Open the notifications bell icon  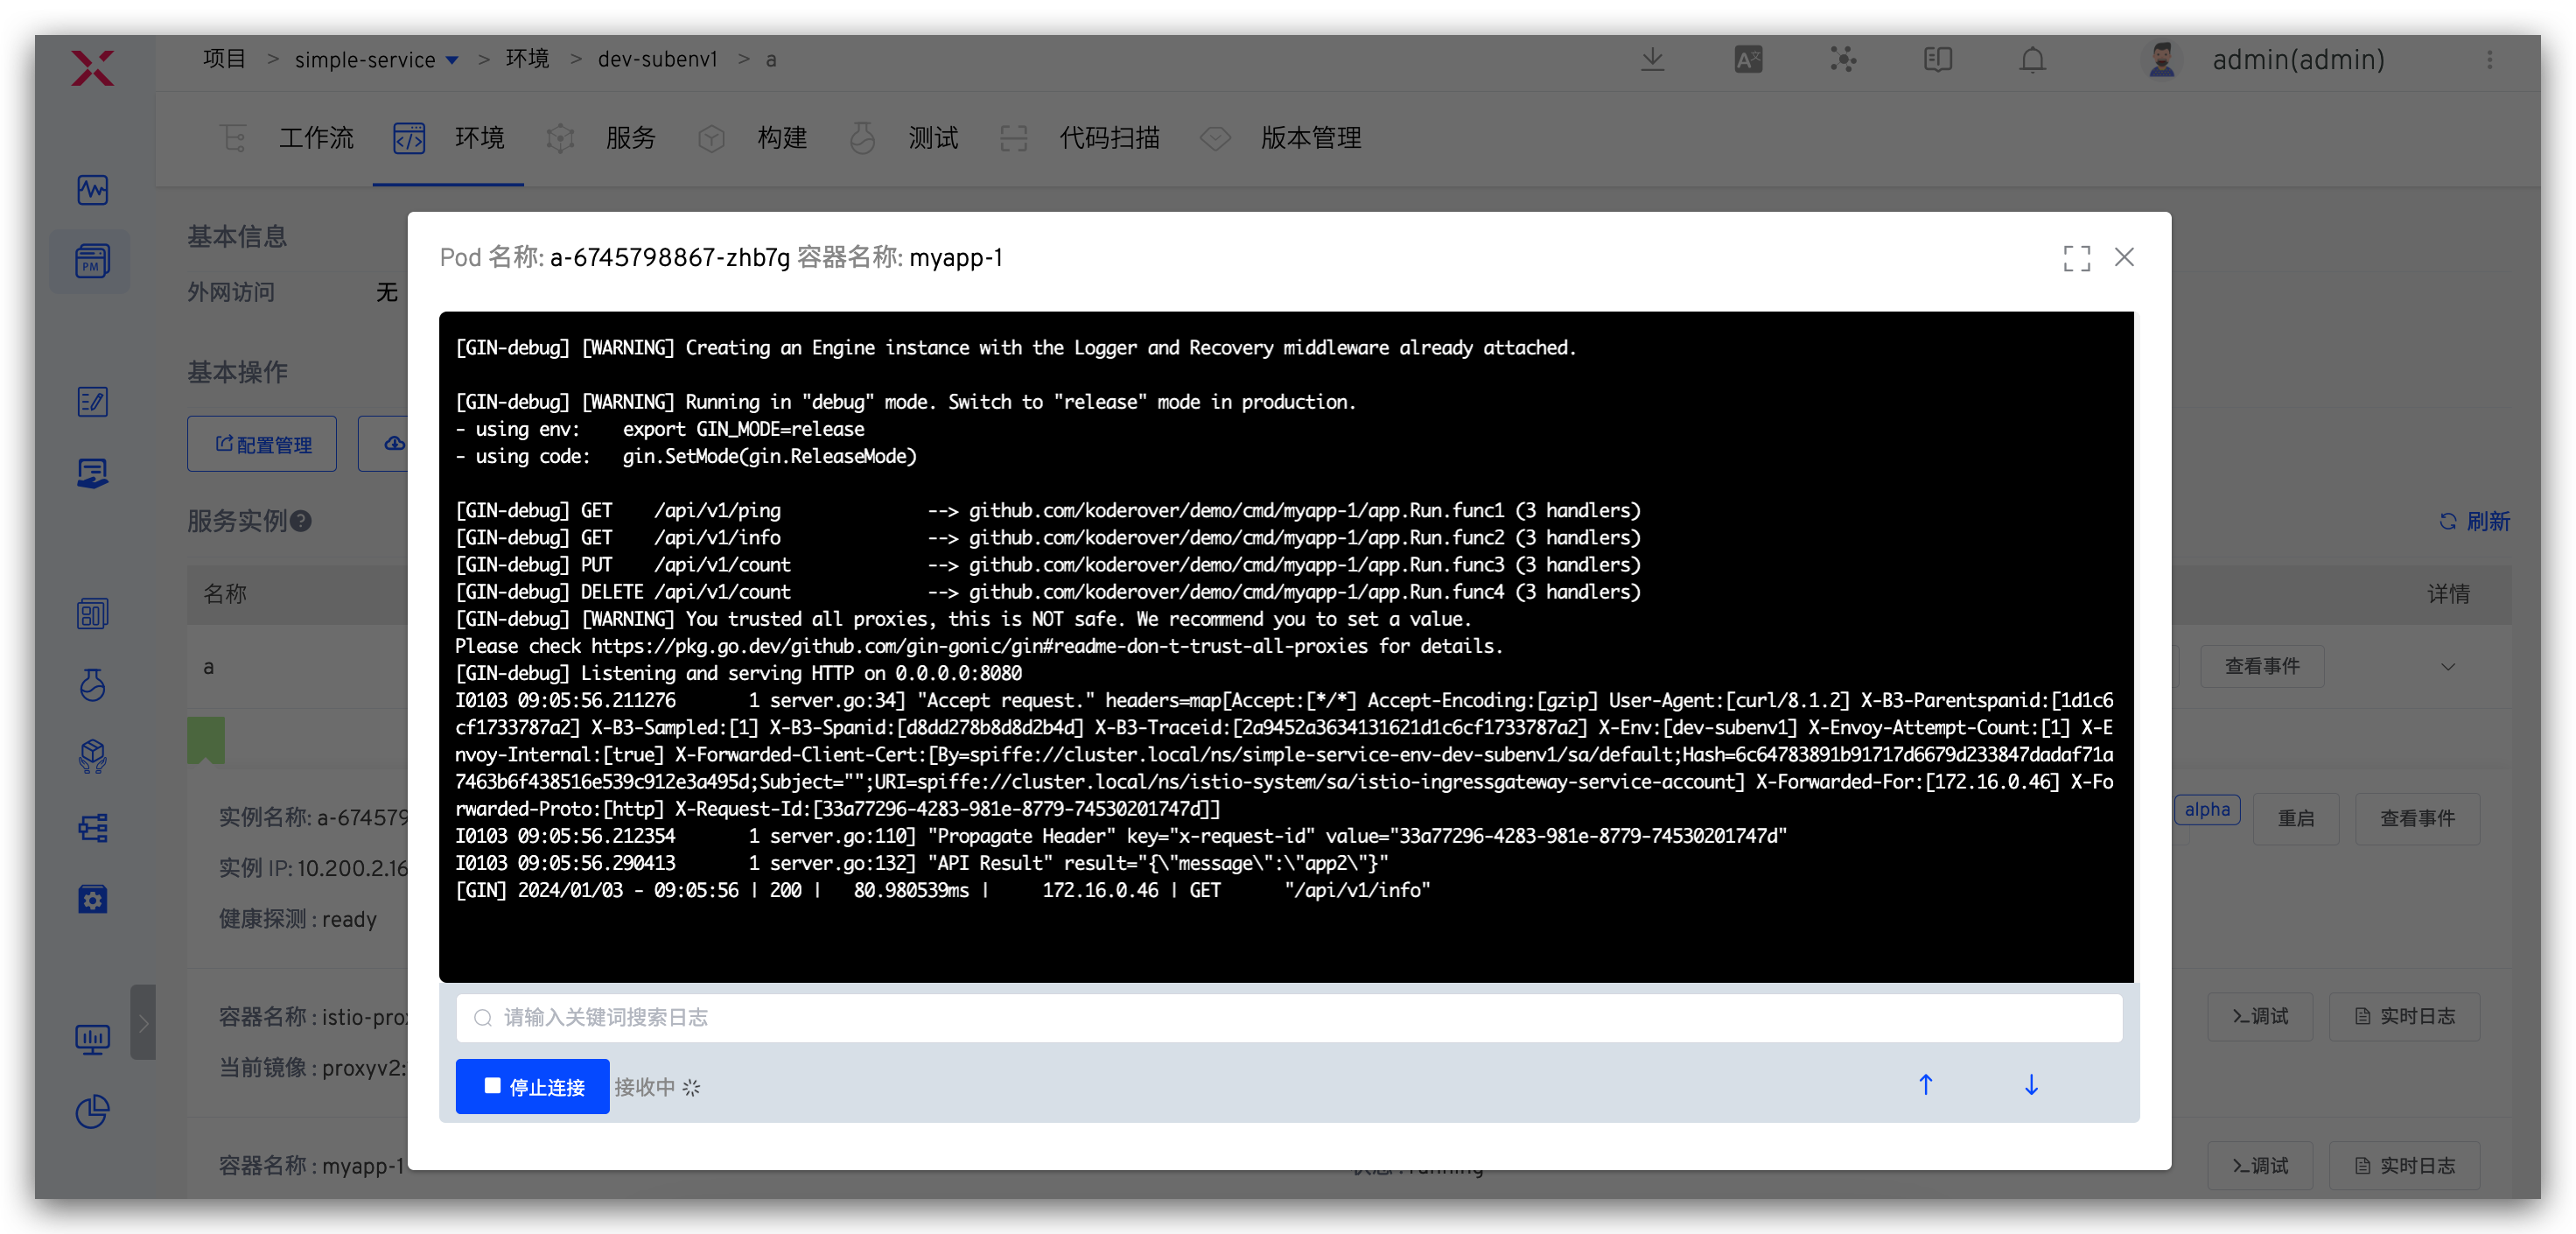pos(2032,60)
